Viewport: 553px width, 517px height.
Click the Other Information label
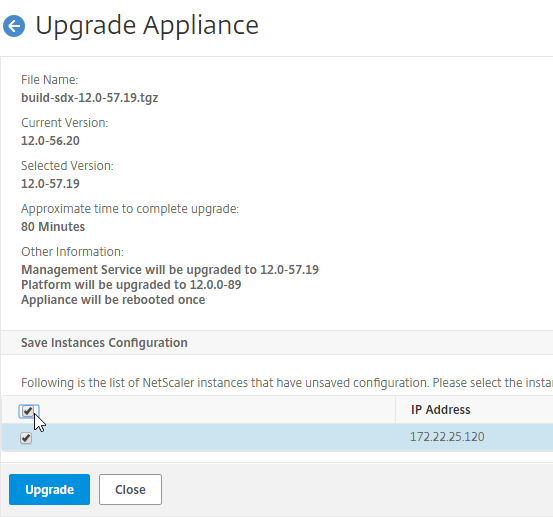(72, 252)
